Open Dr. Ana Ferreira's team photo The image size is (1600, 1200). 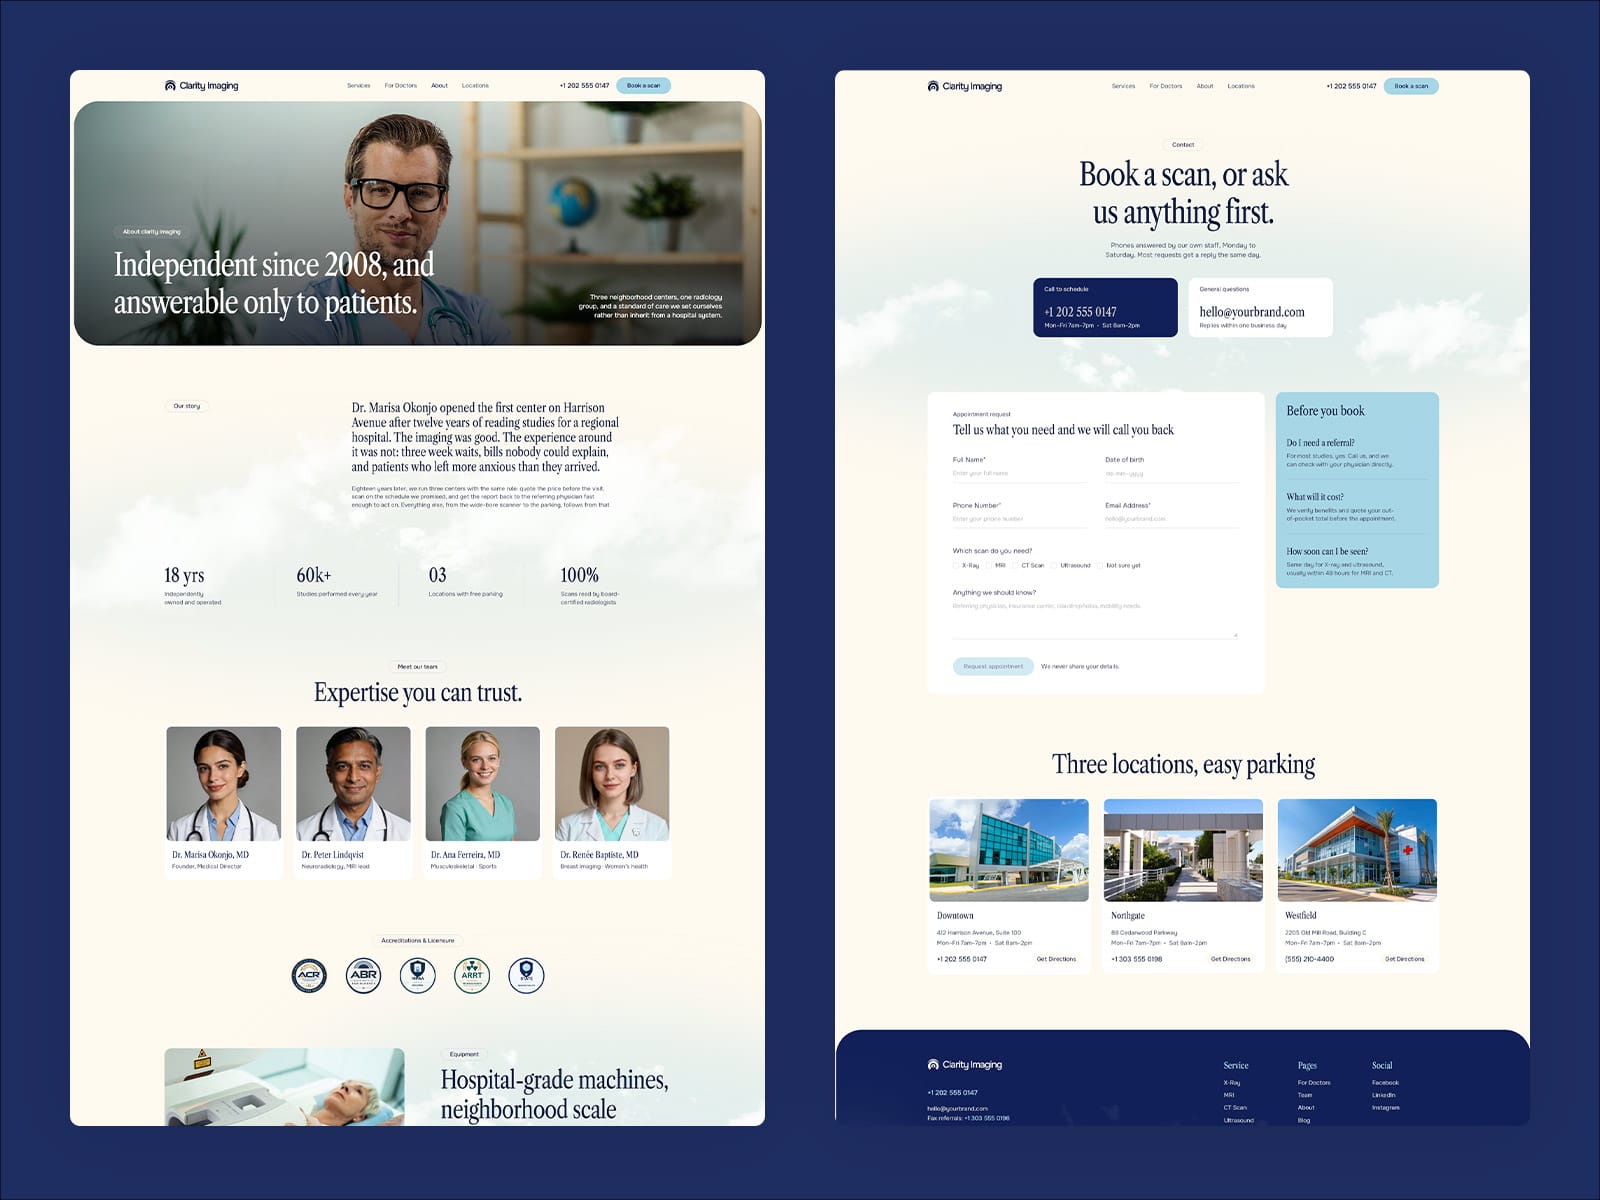tap(483, 784)
